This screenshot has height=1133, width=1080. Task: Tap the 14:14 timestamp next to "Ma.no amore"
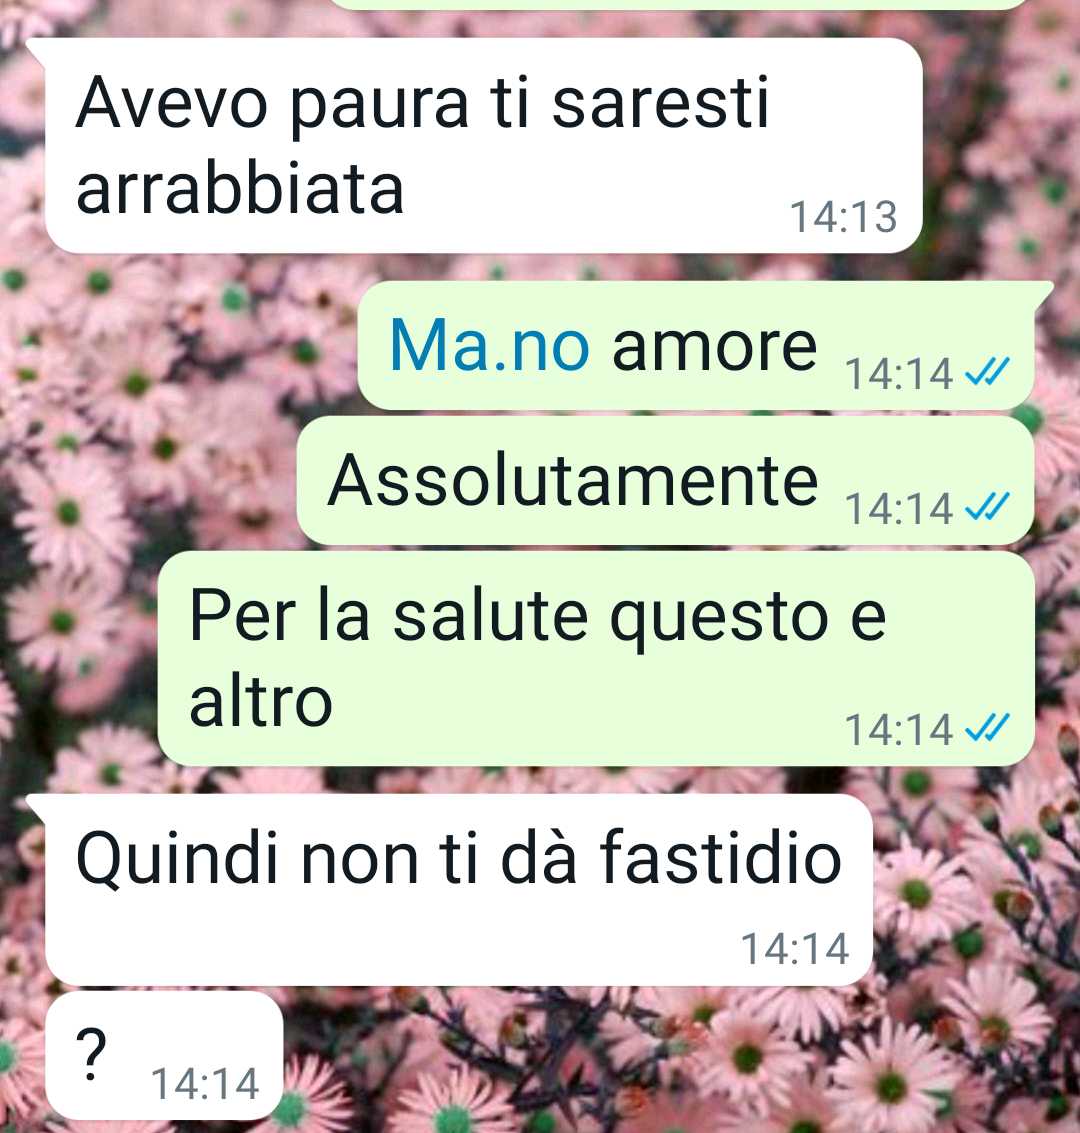click(x=898, y=374)
